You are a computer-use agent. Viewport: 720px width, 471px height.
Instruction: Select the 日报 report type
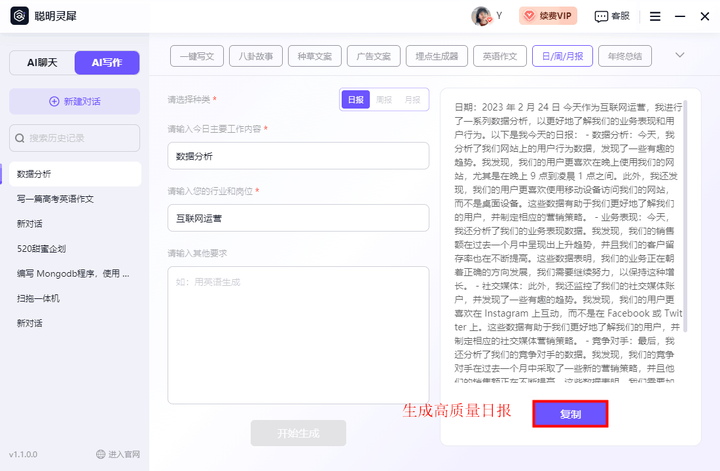[x=355, y=100]
